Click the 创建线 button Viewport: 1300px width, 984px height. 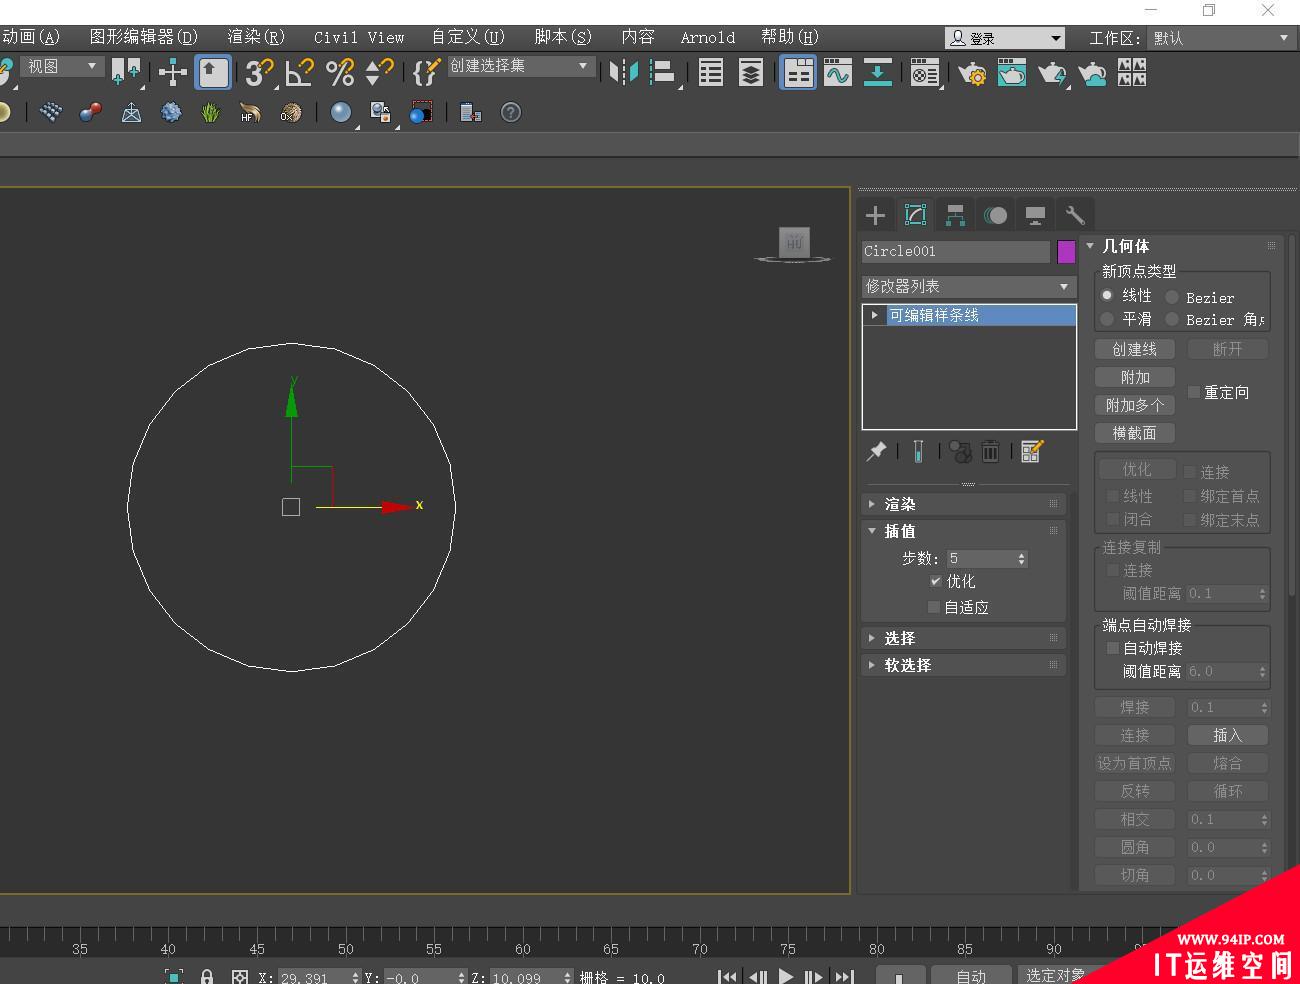click(x=1134, y=349)
